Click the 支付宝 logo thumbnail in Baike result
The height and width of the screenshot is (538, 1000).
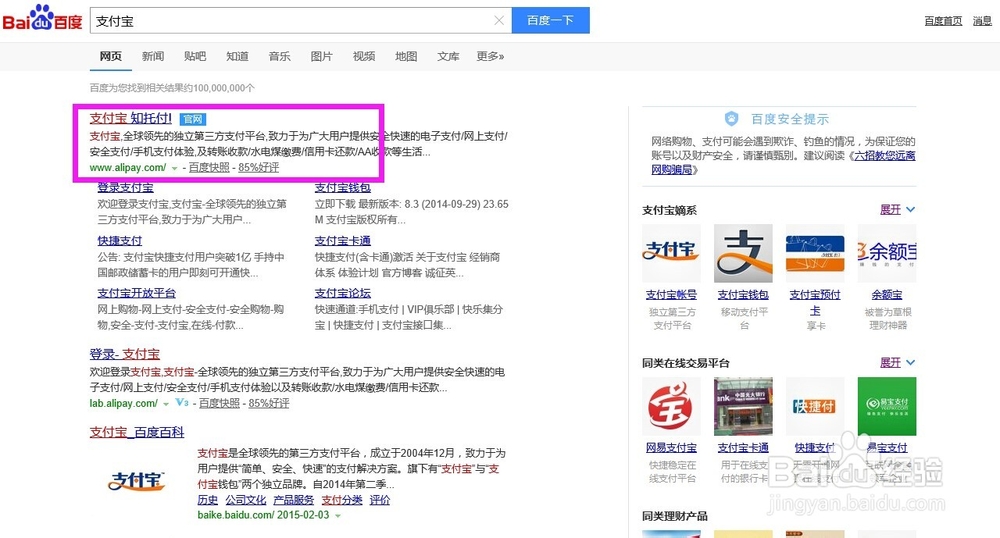click(136, 481)
